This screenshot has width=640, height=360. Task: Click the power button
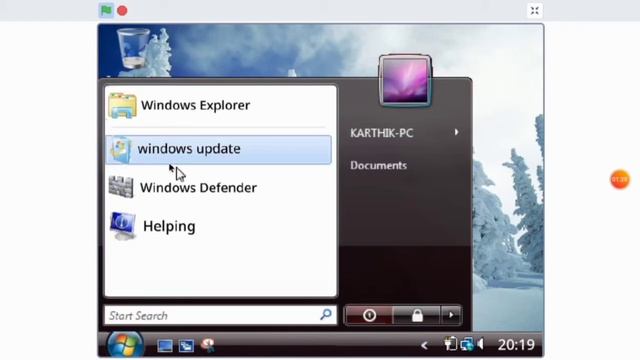[369, 315]
